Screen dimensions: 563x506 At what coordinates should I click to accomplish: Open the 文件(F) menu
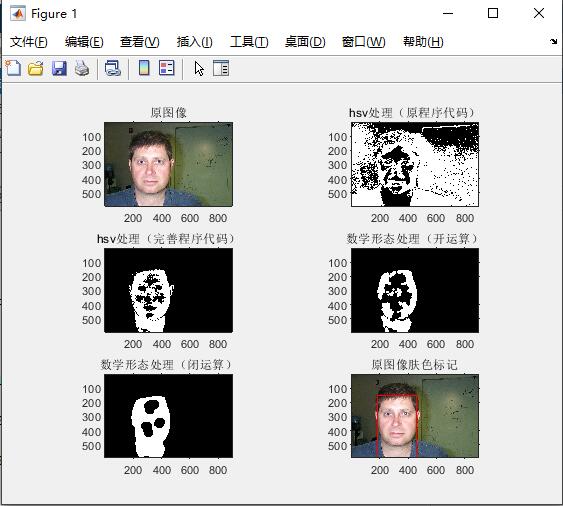28,42
